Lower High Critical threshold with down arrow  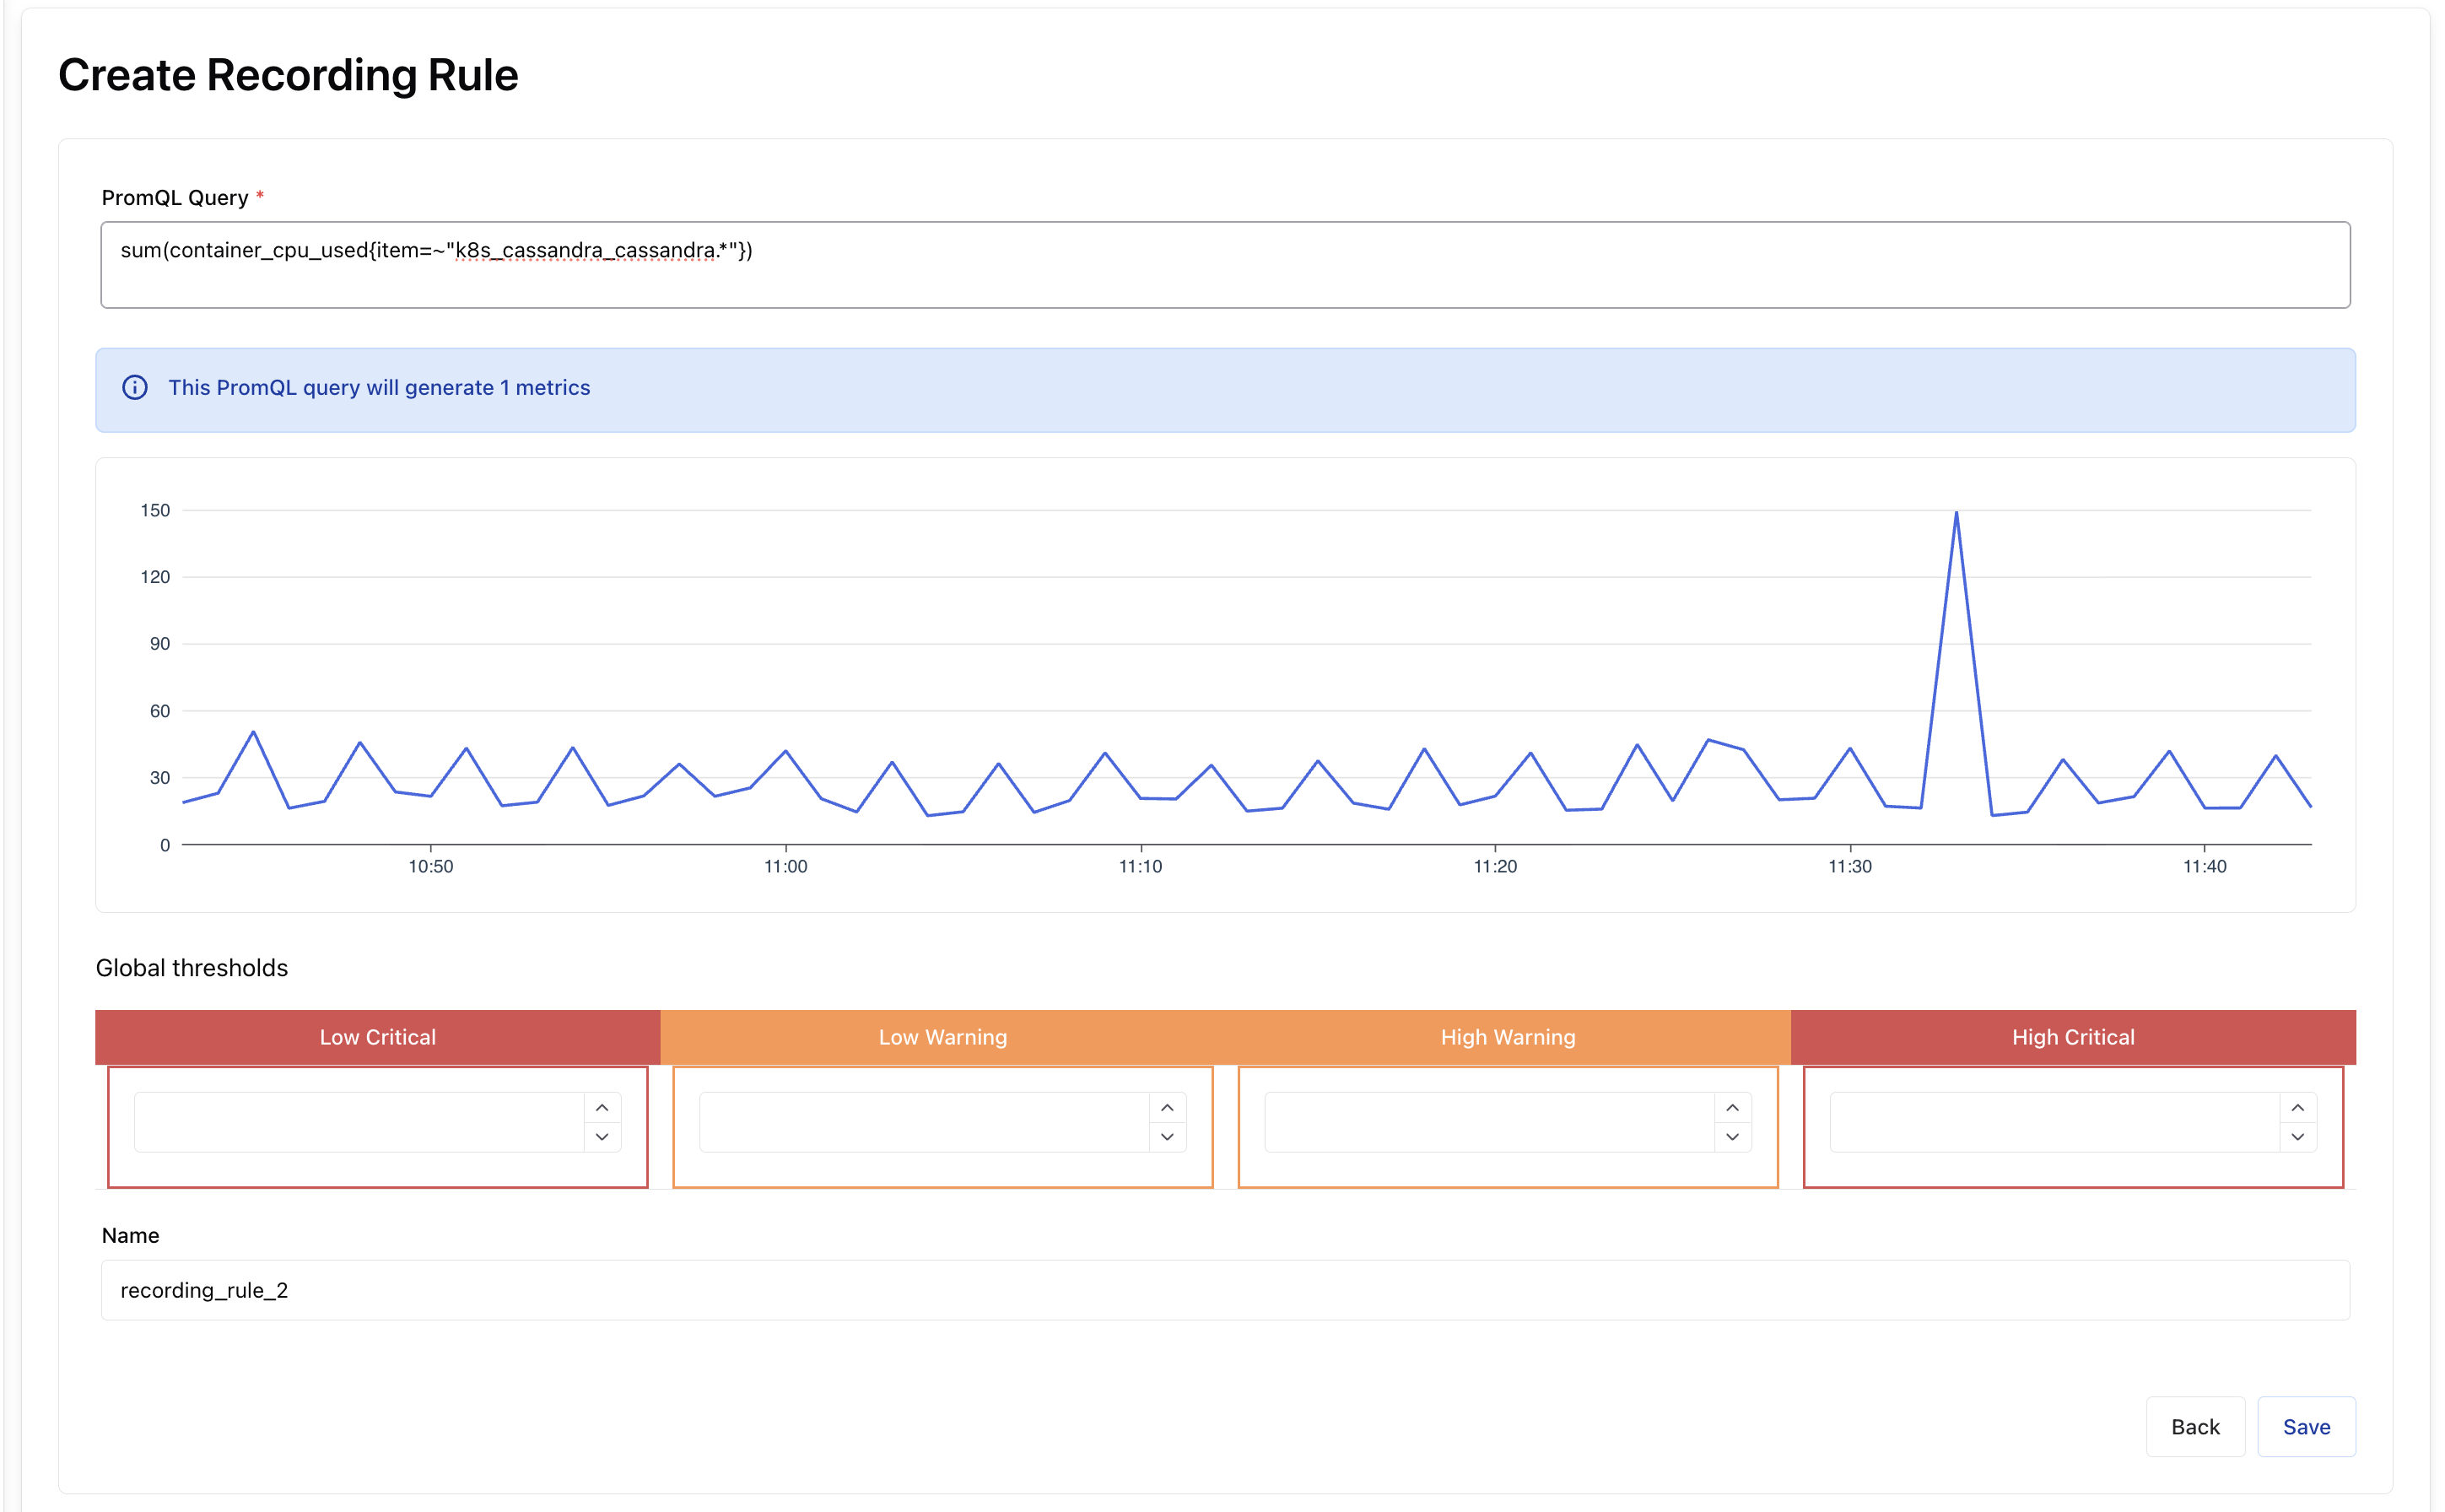2297,1137
